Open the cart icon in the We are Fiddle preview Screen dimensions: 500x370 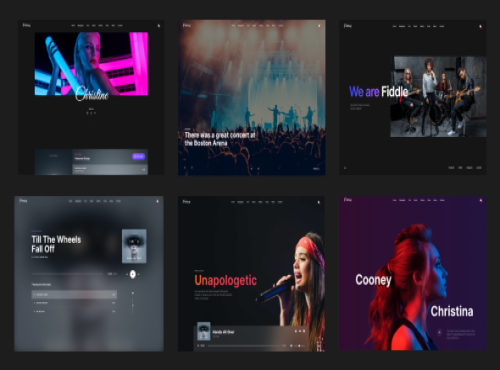point(480,26)
